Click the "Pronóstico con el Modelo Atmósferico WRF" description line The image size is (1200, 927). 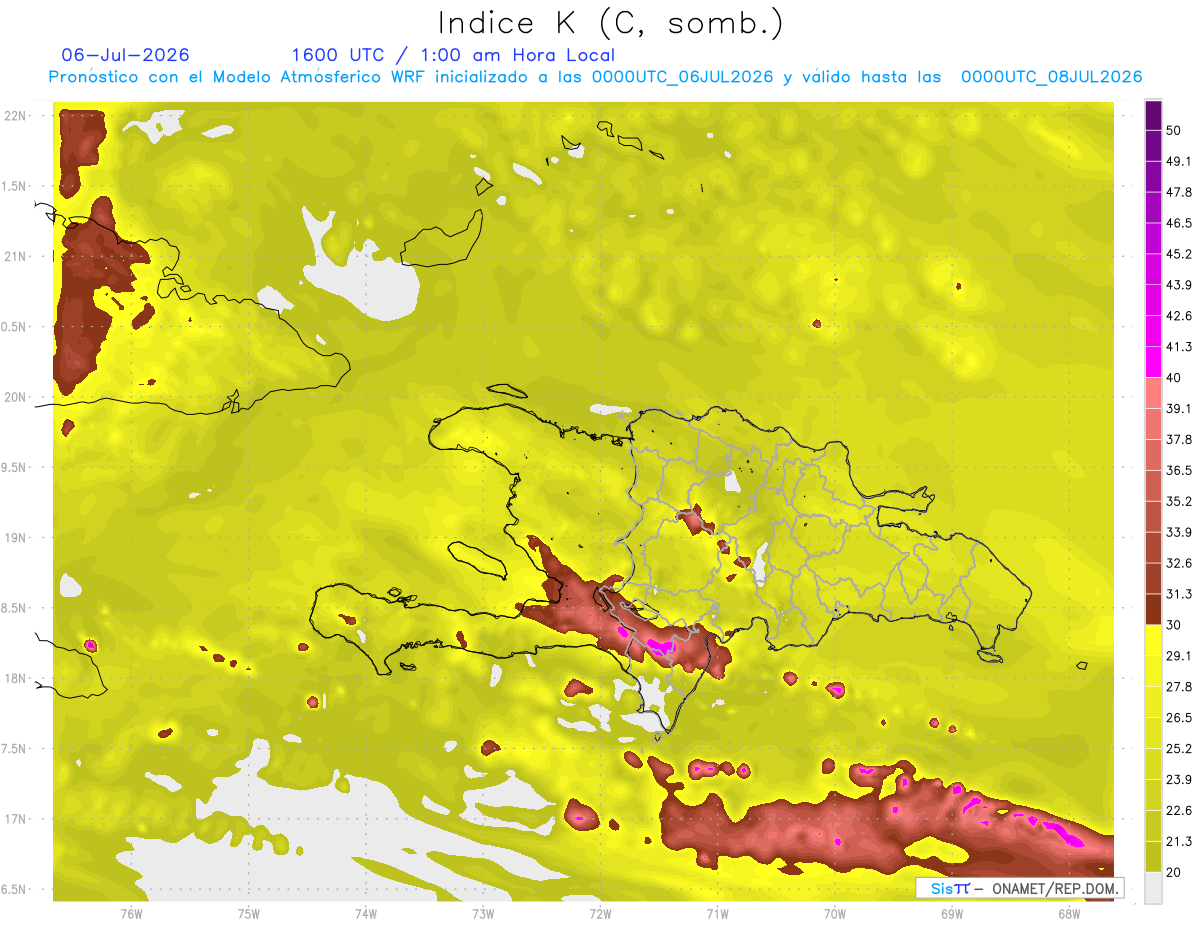click(x=595, y=77)
